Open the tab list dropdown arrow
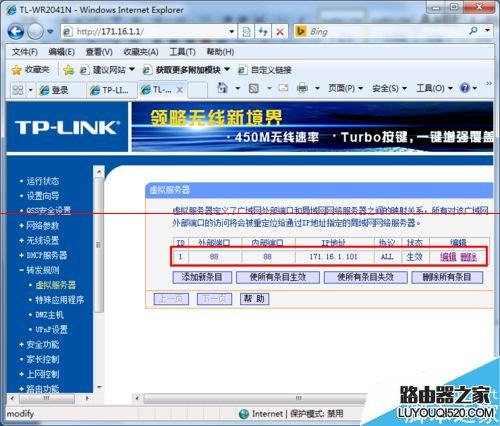 coord(30,90)
